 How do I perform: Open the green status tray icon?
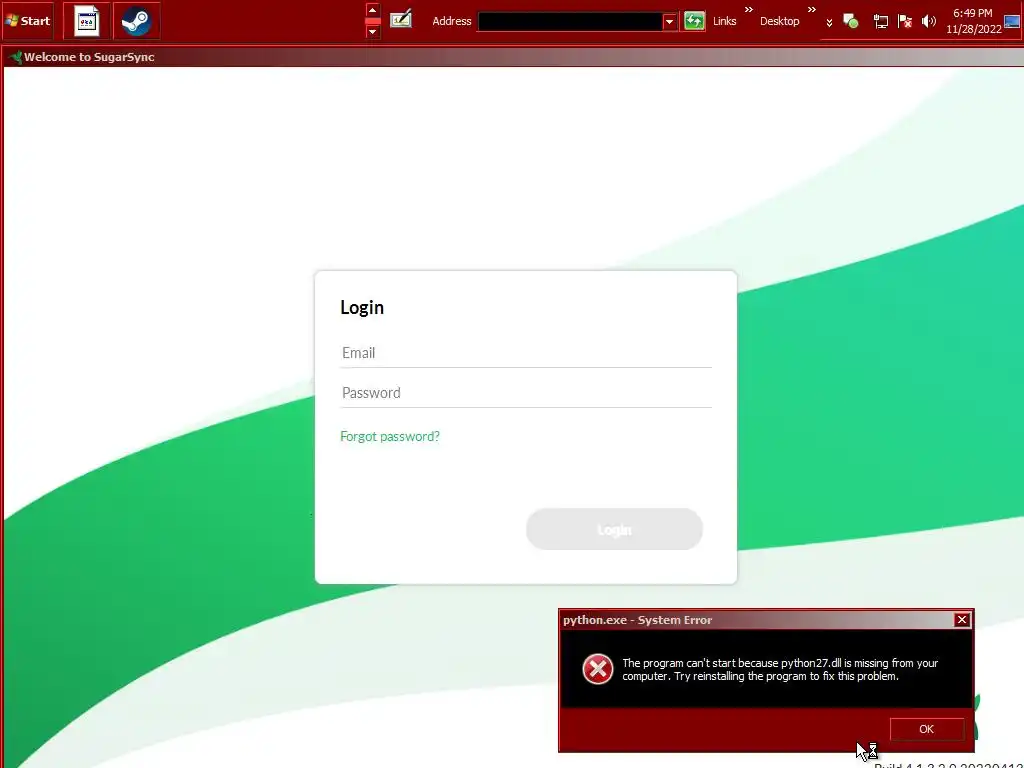tap(850, 21)
